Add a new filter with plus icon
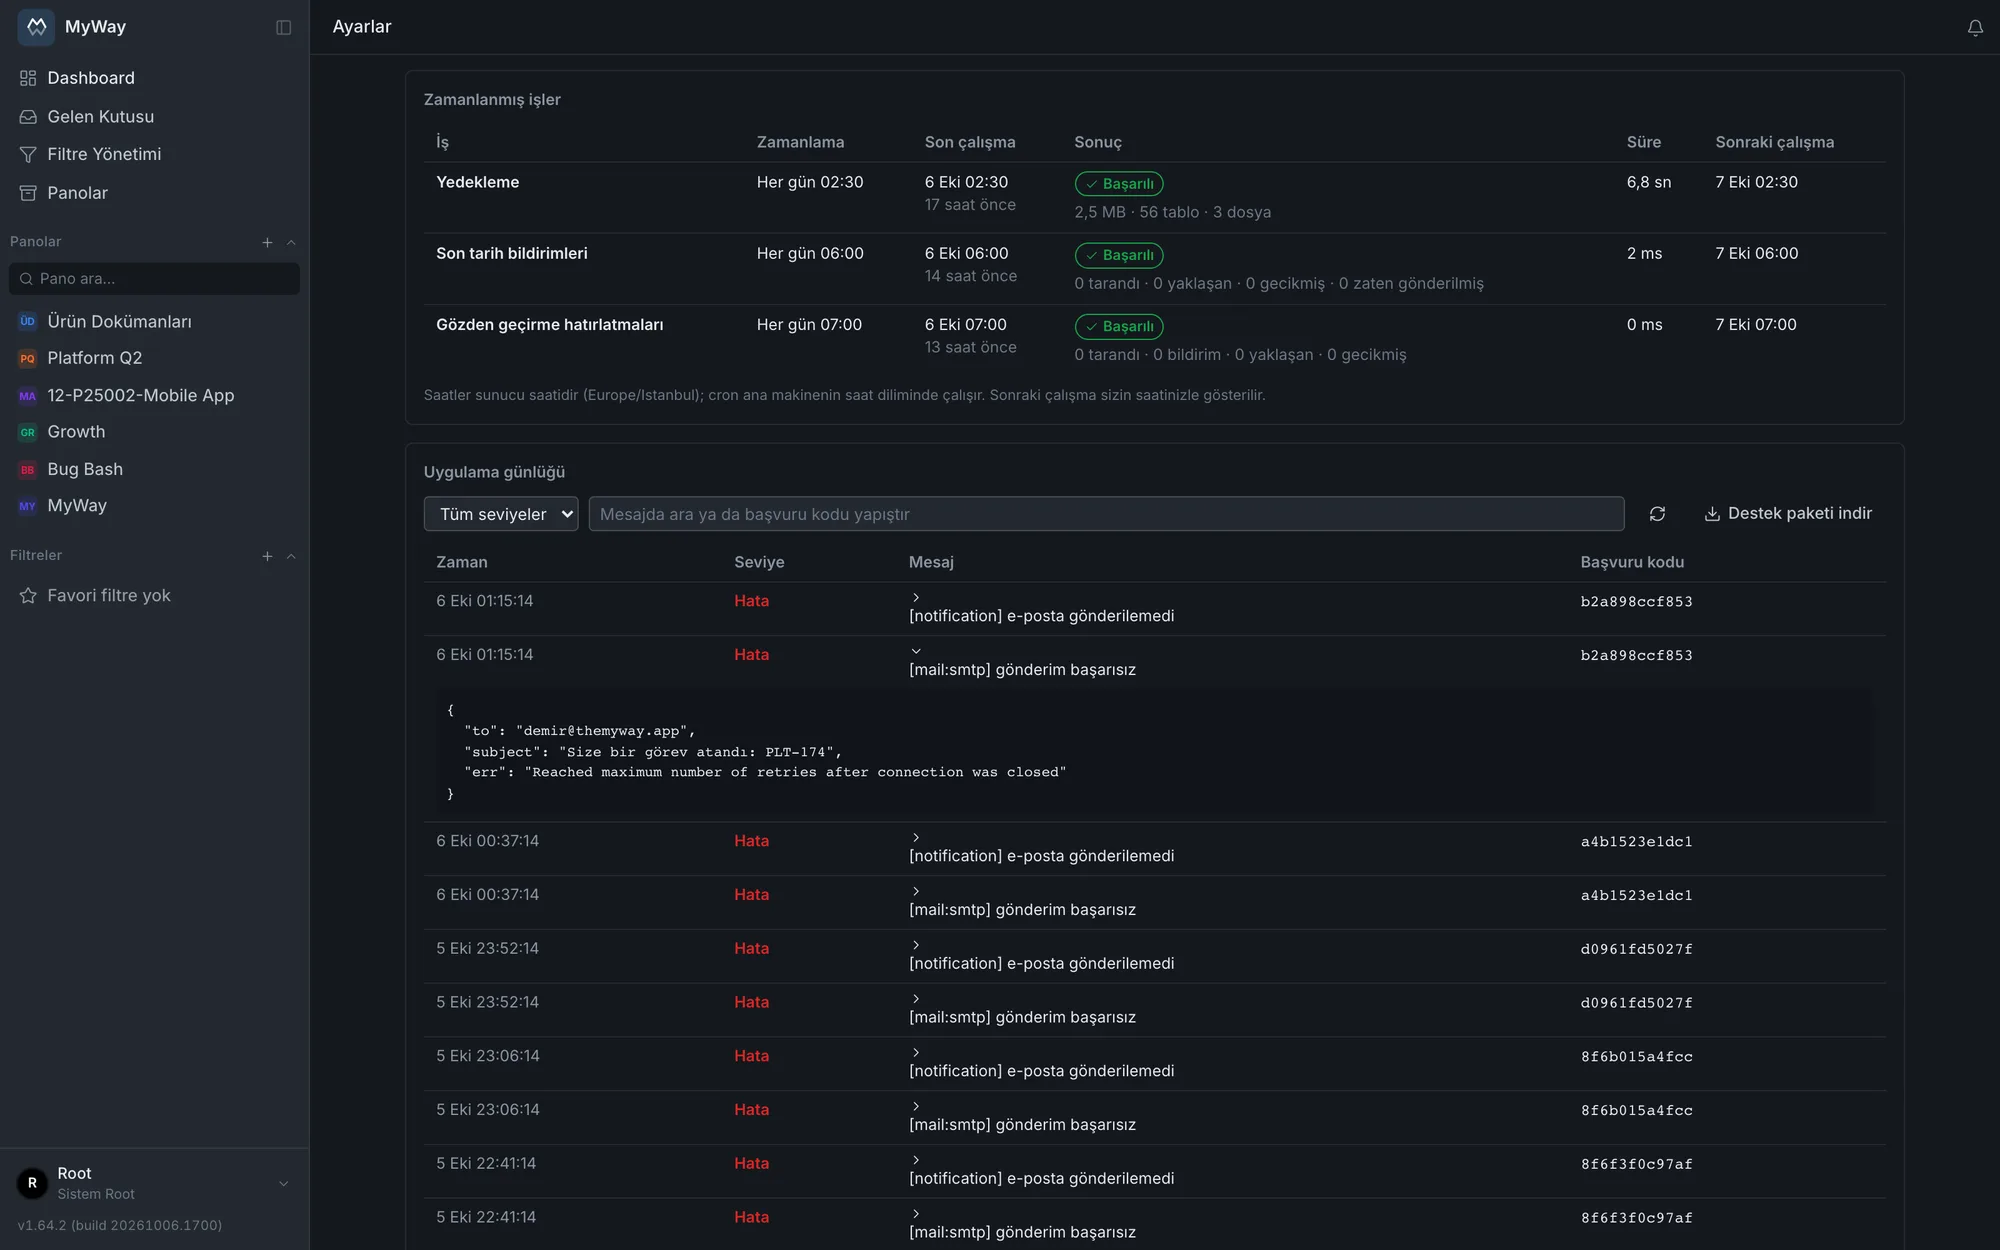The height and width of the screenshot is (1250, 2000). pos(267,556)
